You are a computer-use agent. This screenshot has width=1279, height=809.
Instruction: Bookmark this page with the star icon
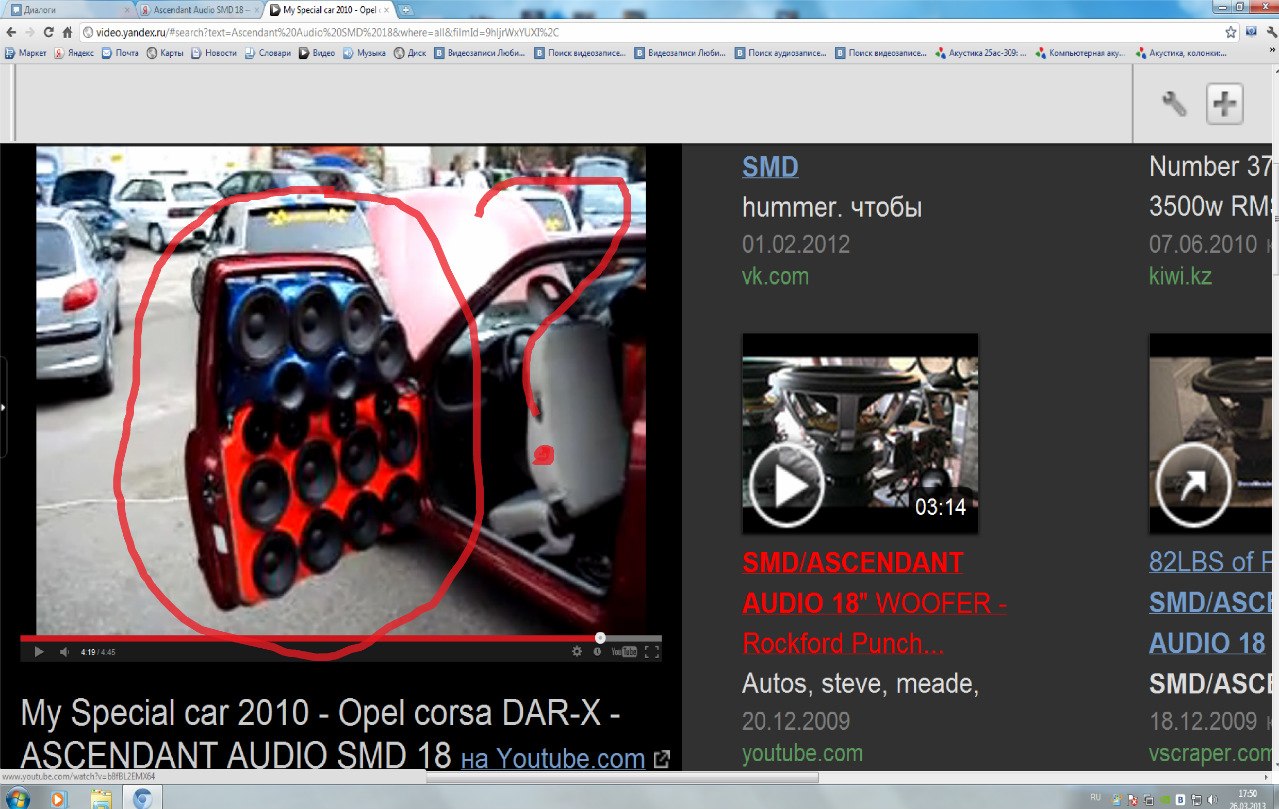pyautogui.click(x=1231, y=32)
